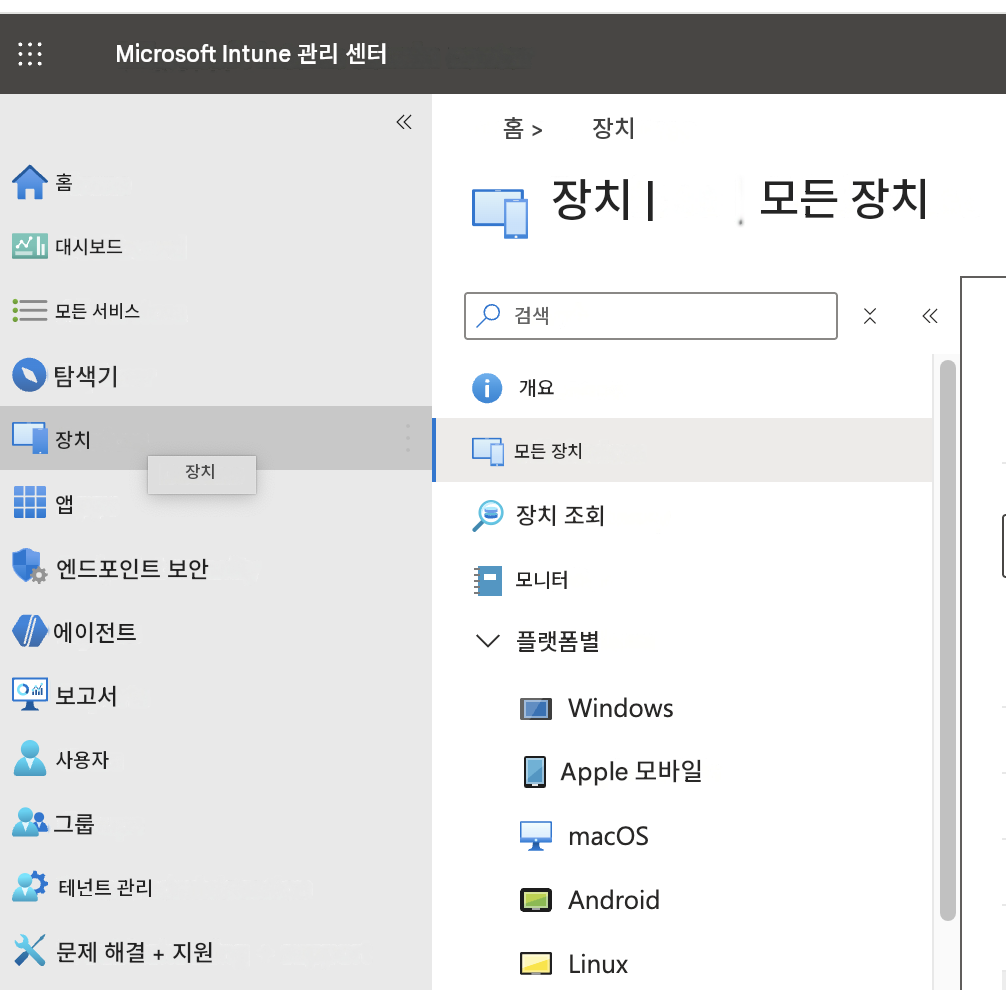Open 보고서 monitor icon

[30, 694]
